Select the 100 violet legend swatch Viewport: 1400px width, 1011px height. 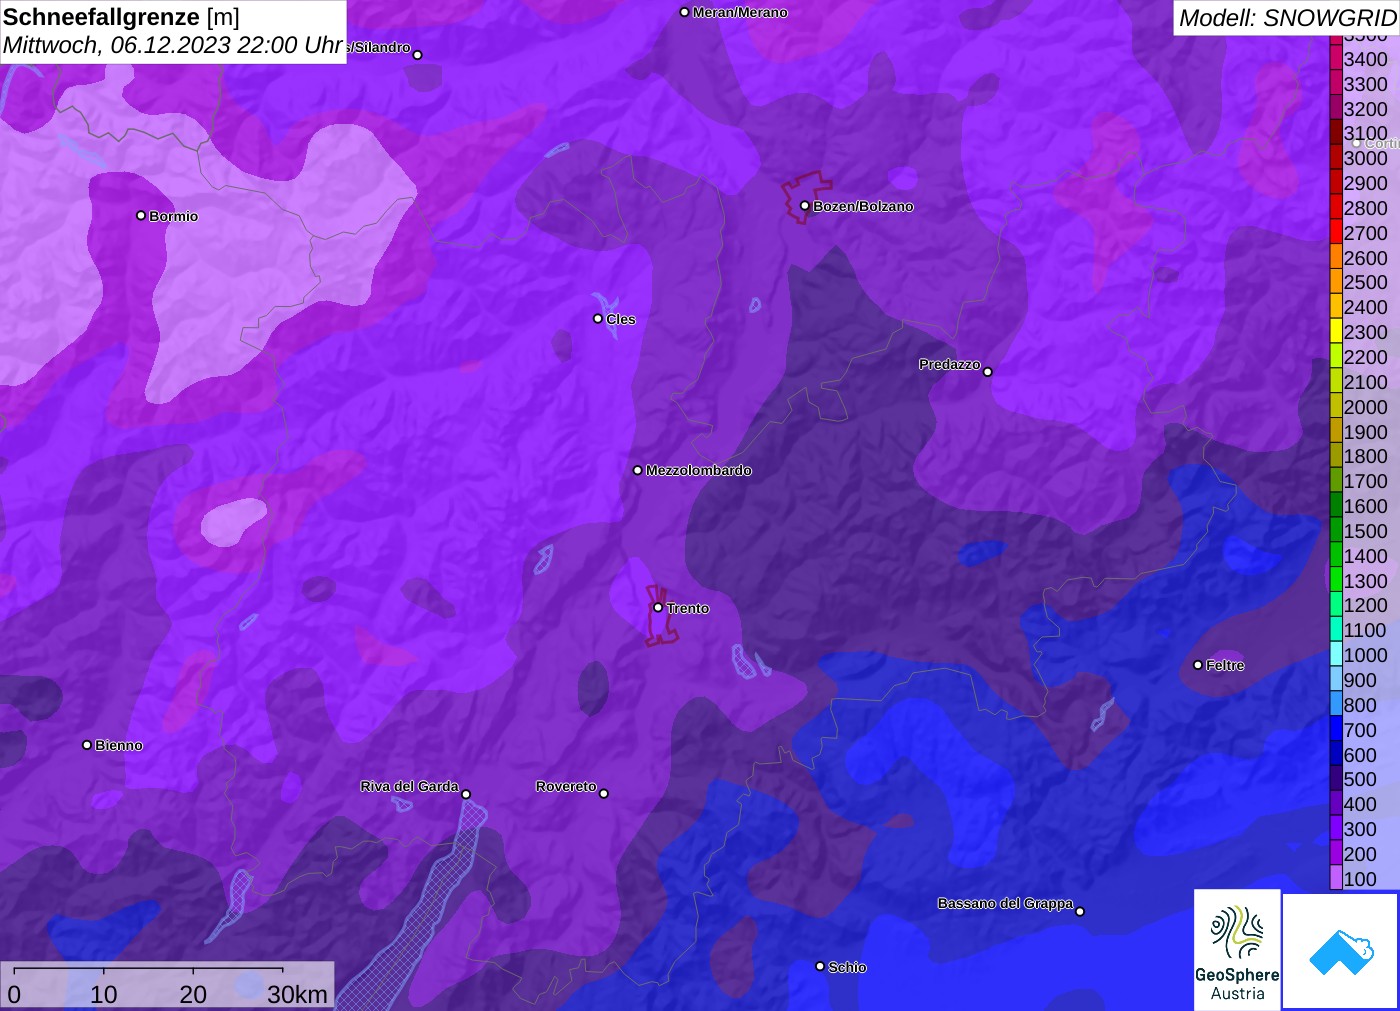[x=1335, y=878]
